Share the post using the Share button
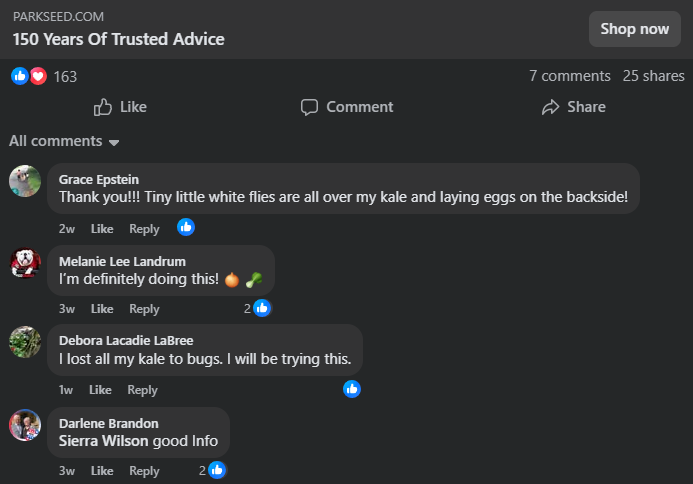This screenshot has width=693, height=484. (x=573, y=107)
